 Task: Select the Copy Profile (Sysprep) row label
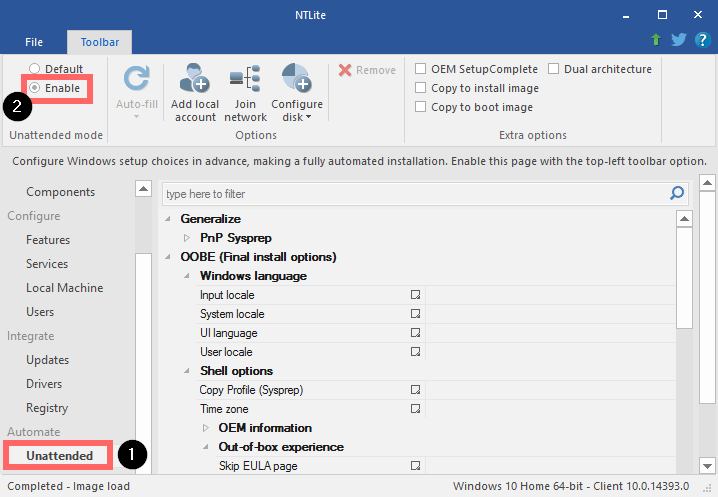(x=251, y=390)
